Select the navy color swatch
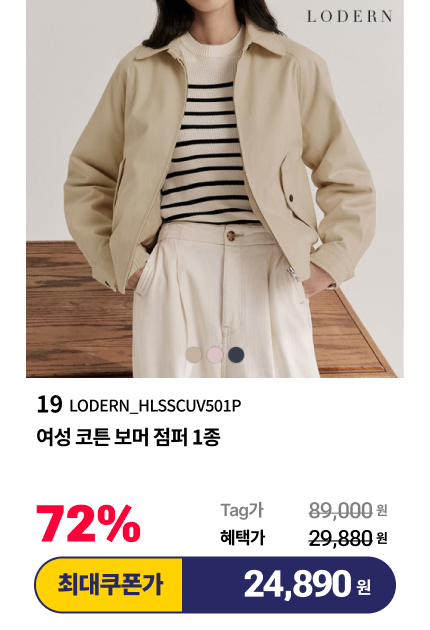Image resolution: width=430 pixels, height=630 pixels. (x=236, y=355)
